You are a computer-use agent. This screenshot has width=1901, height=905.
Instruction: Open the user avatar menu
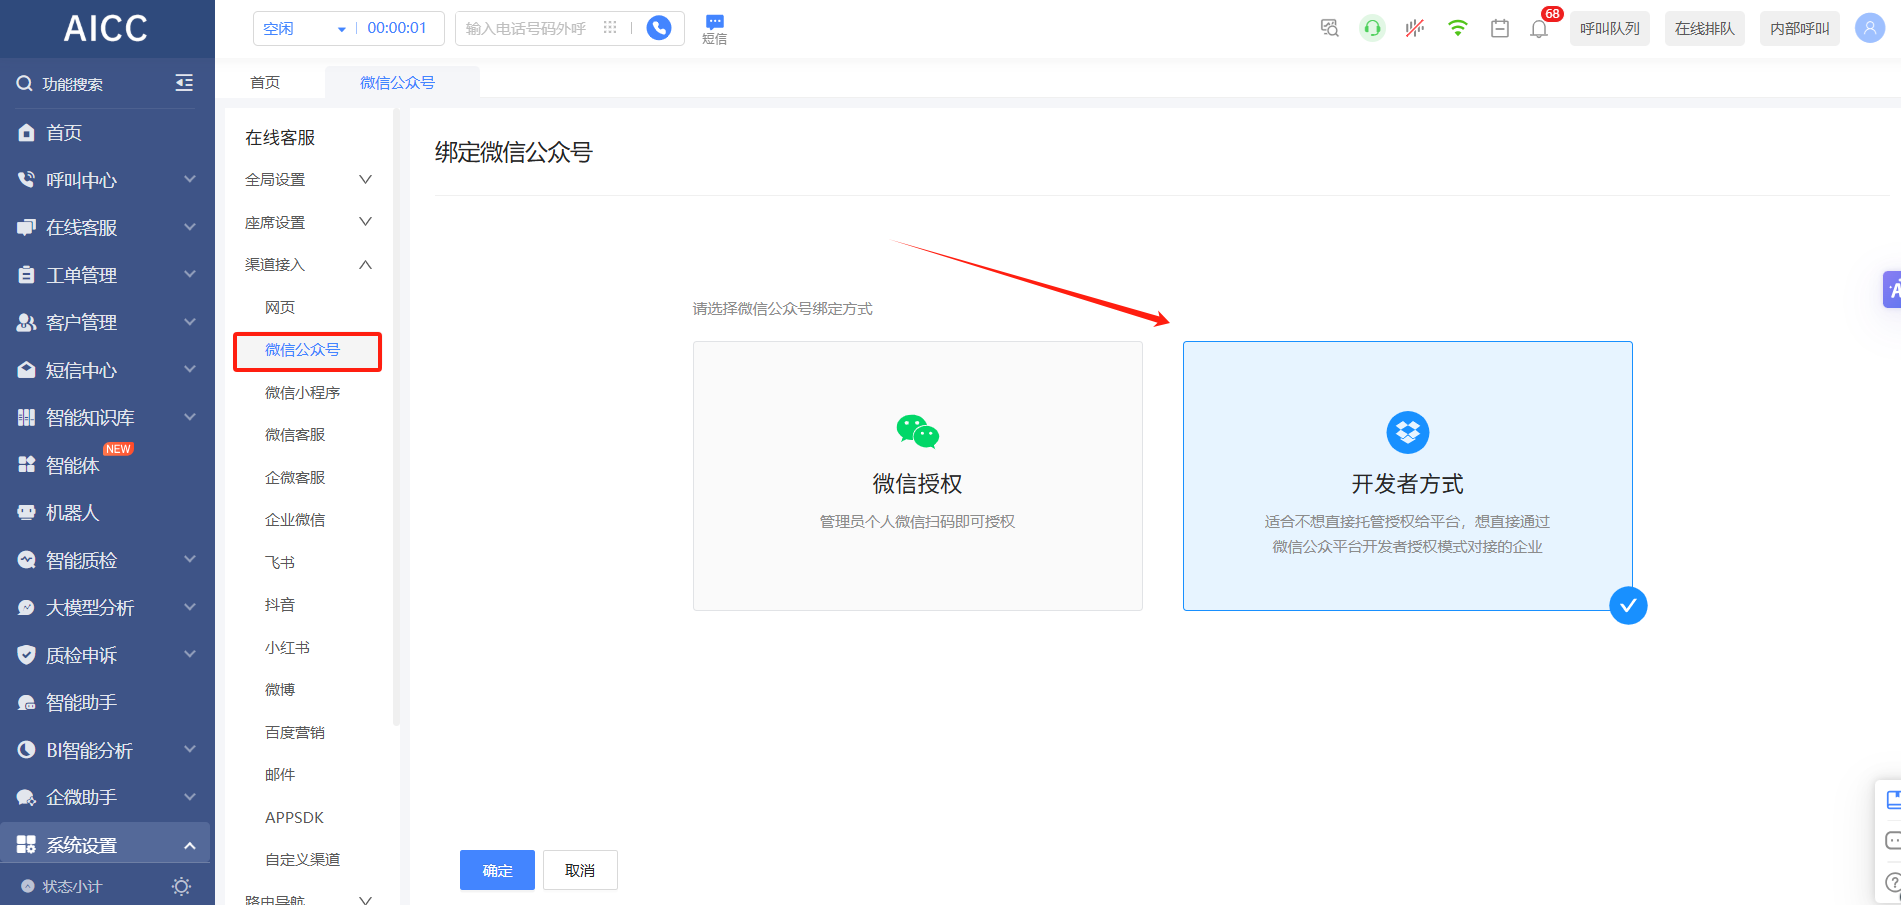point(1869,28)
